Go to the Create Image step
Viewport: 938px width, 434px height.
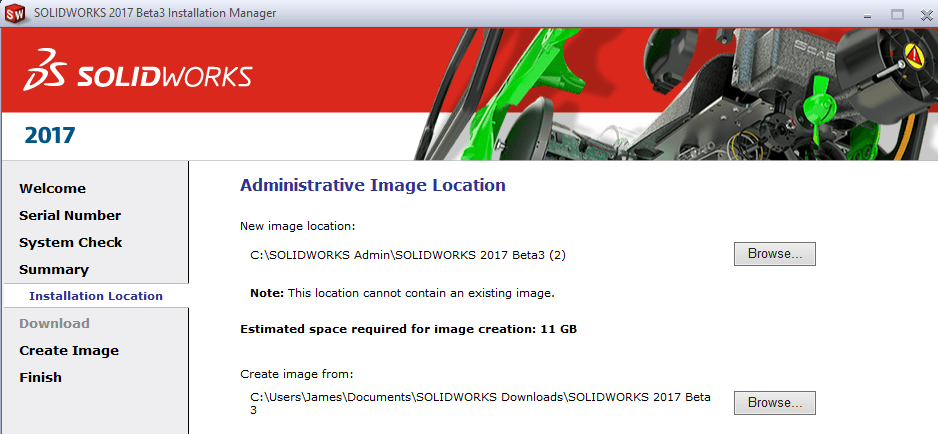(69, 350)
